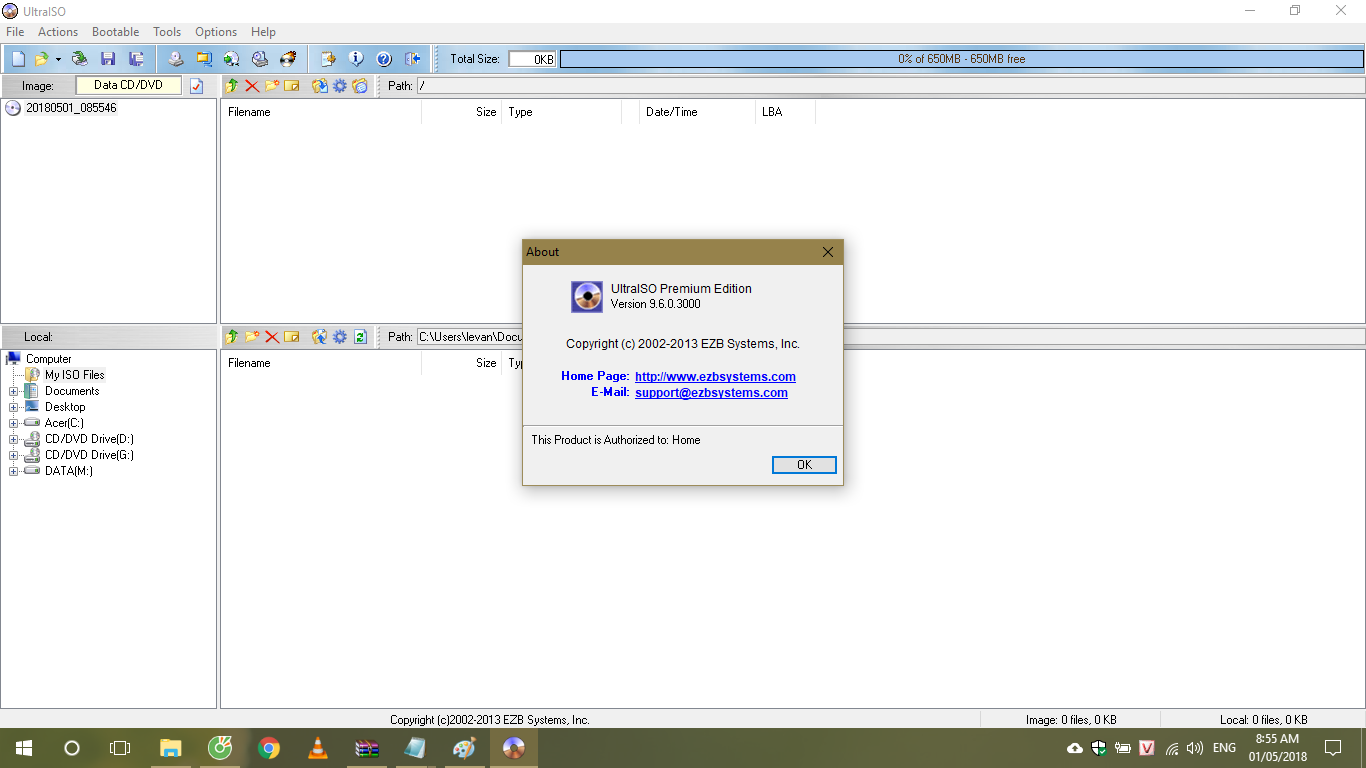1366x768 pixels.
Task: Launch UltraISO from the taskbar
Action: tap(513, 747)
